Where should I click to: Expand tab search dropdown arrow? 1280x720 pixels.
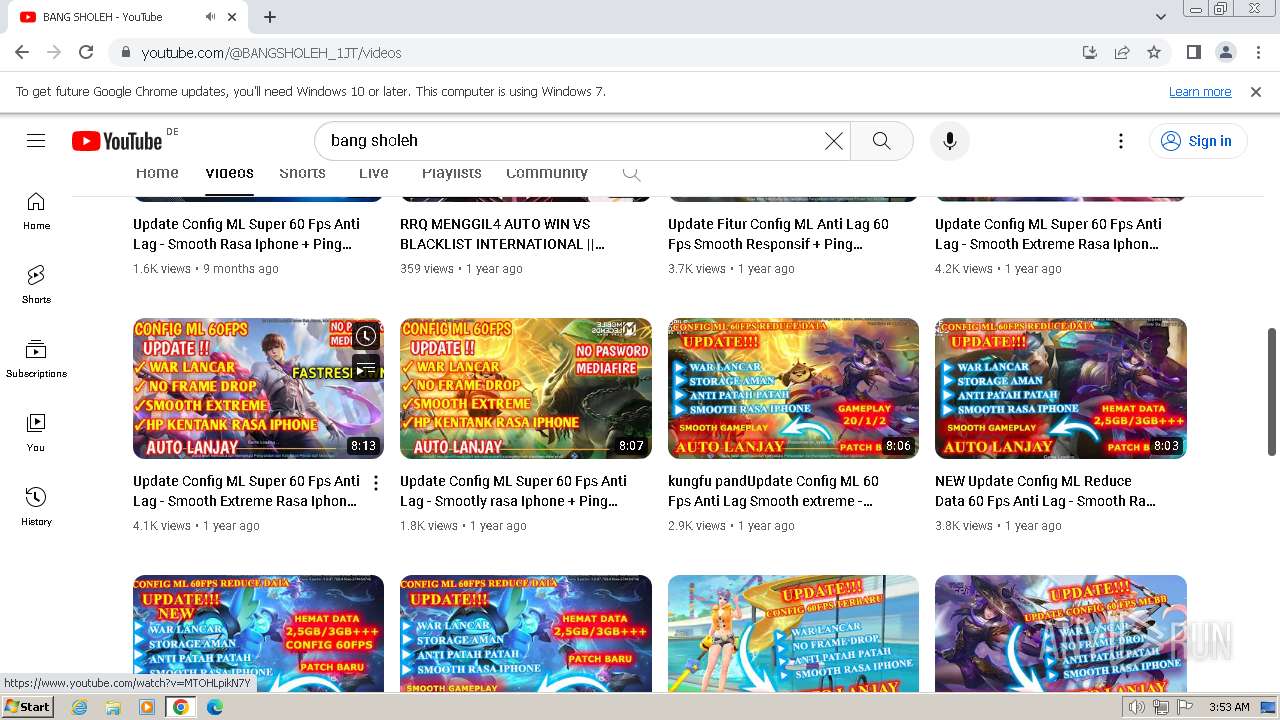click(1161, 17)
